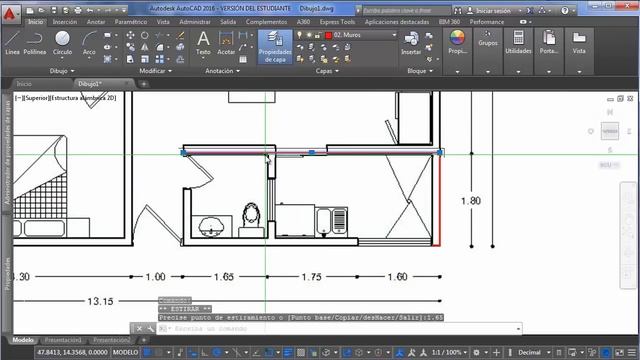
Task: Click the Acotar dimension tool
Action: tap(226, 43)
